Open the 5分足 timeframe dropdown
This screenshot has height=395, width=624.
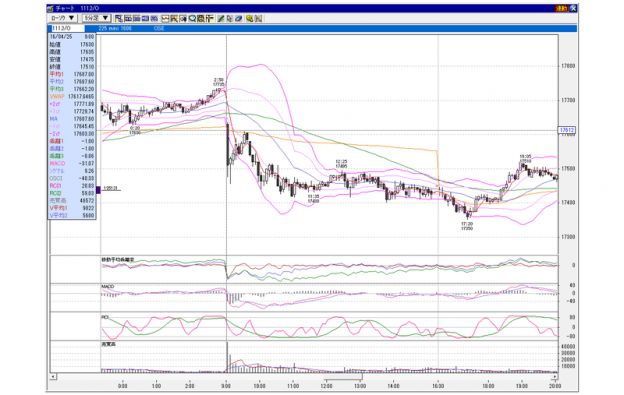click(96, 18)
